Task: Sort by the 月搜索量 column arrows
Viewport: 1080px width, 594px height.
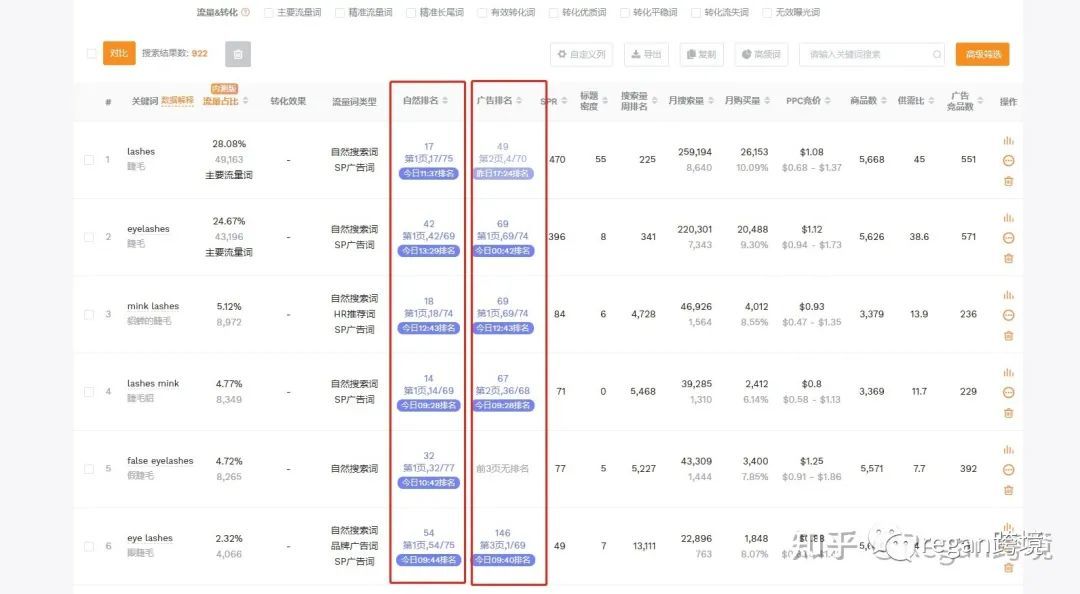Action: tap(711, 101)
